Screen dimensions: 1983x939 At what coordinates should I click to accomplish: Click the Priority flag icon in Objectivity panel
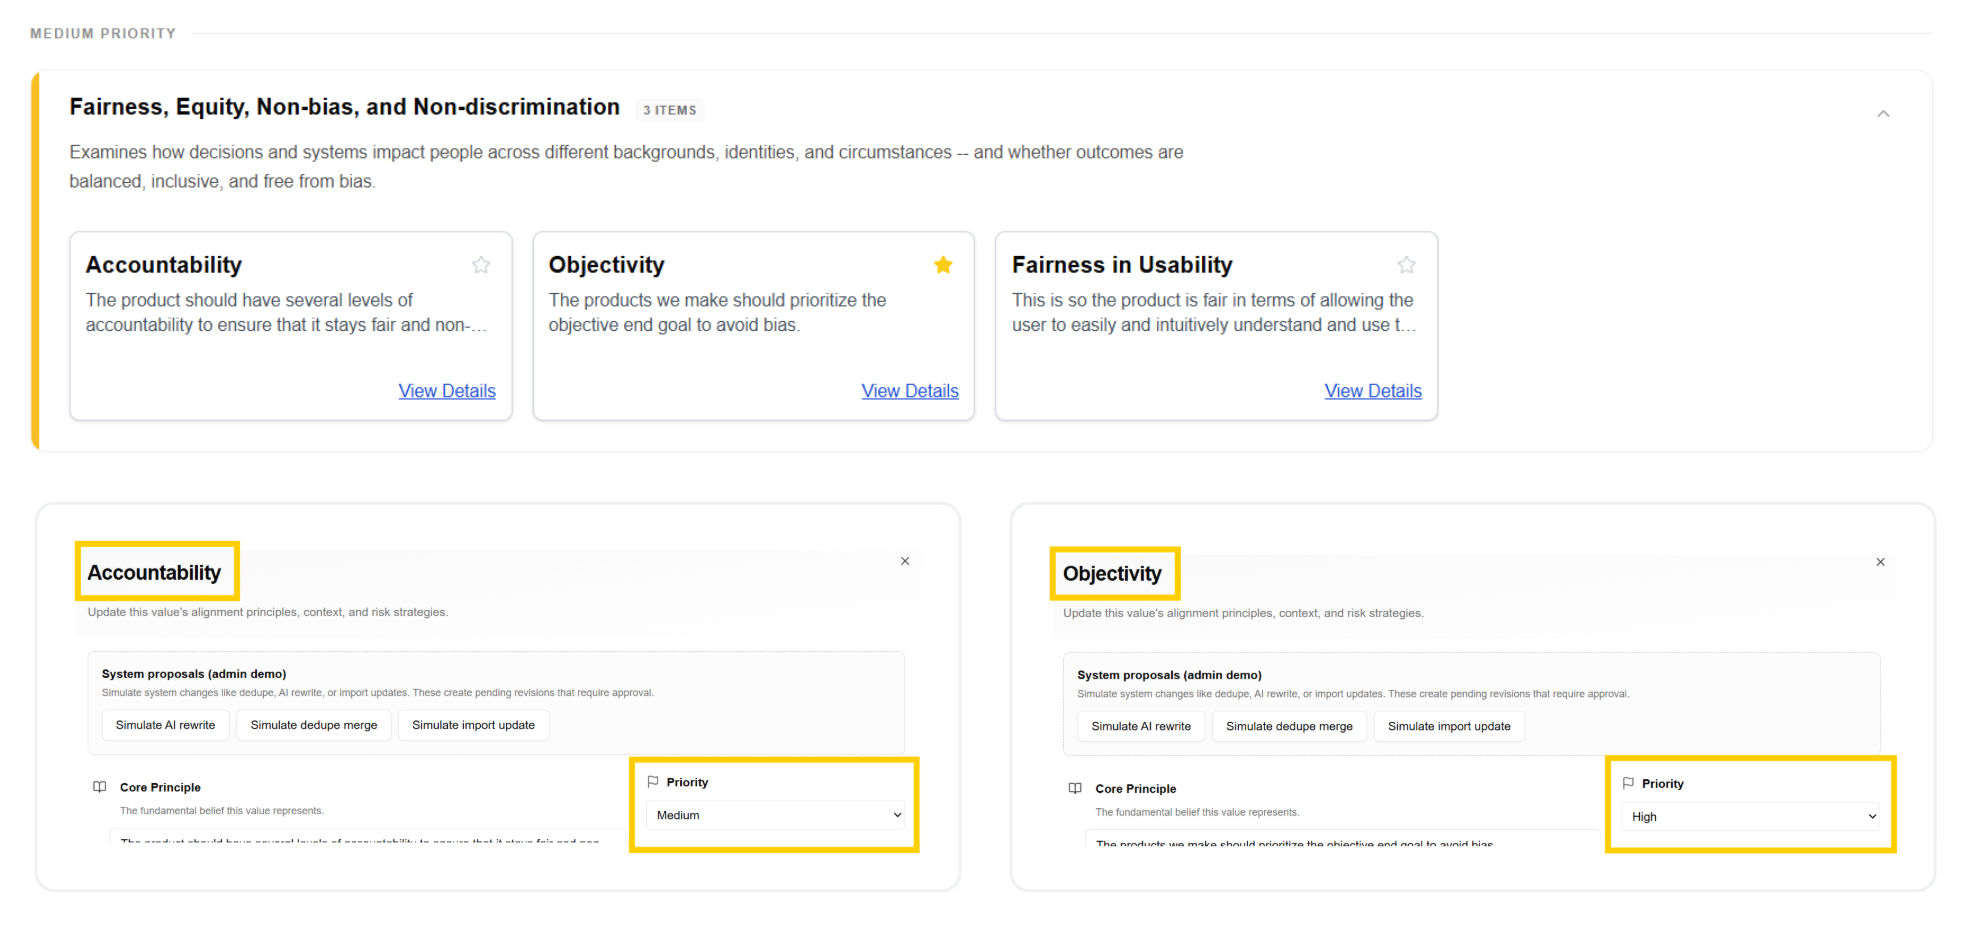click(x=1628, y=783)
